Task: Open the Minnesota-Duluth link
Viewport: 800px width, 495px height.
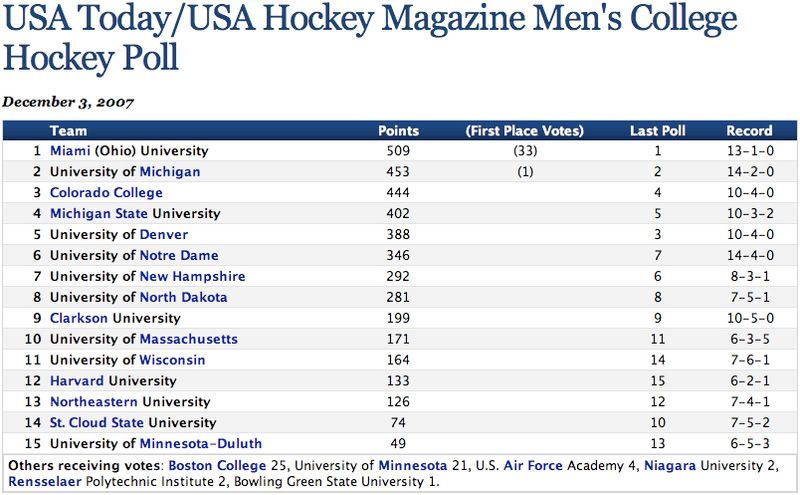Action: tap(201, 444)
